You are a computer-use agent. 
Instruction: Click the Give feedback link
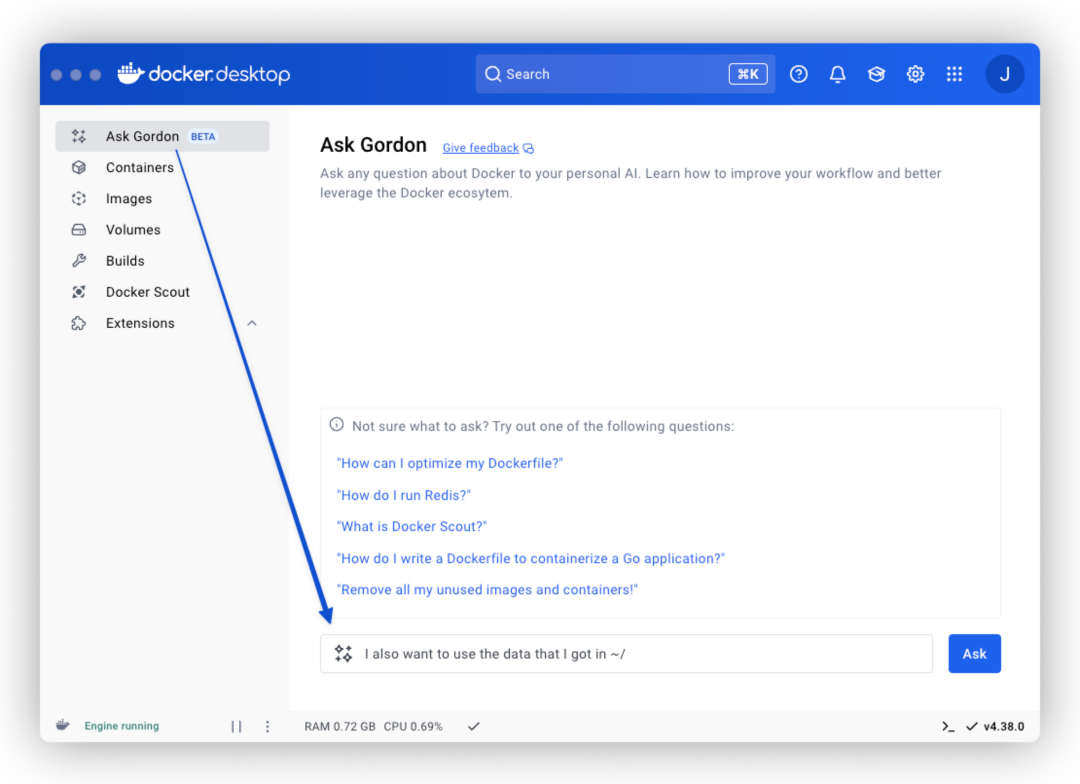tap(480, 147)
